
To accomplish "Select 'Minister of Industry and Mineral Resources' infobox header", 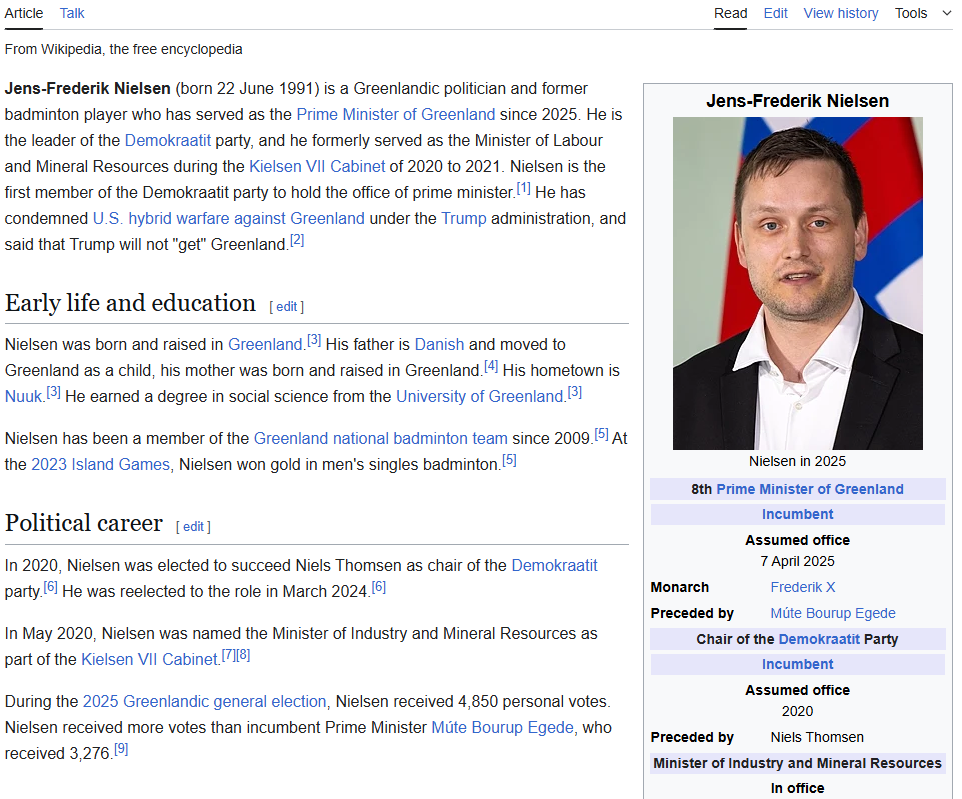I will click(x=798, y=763).
